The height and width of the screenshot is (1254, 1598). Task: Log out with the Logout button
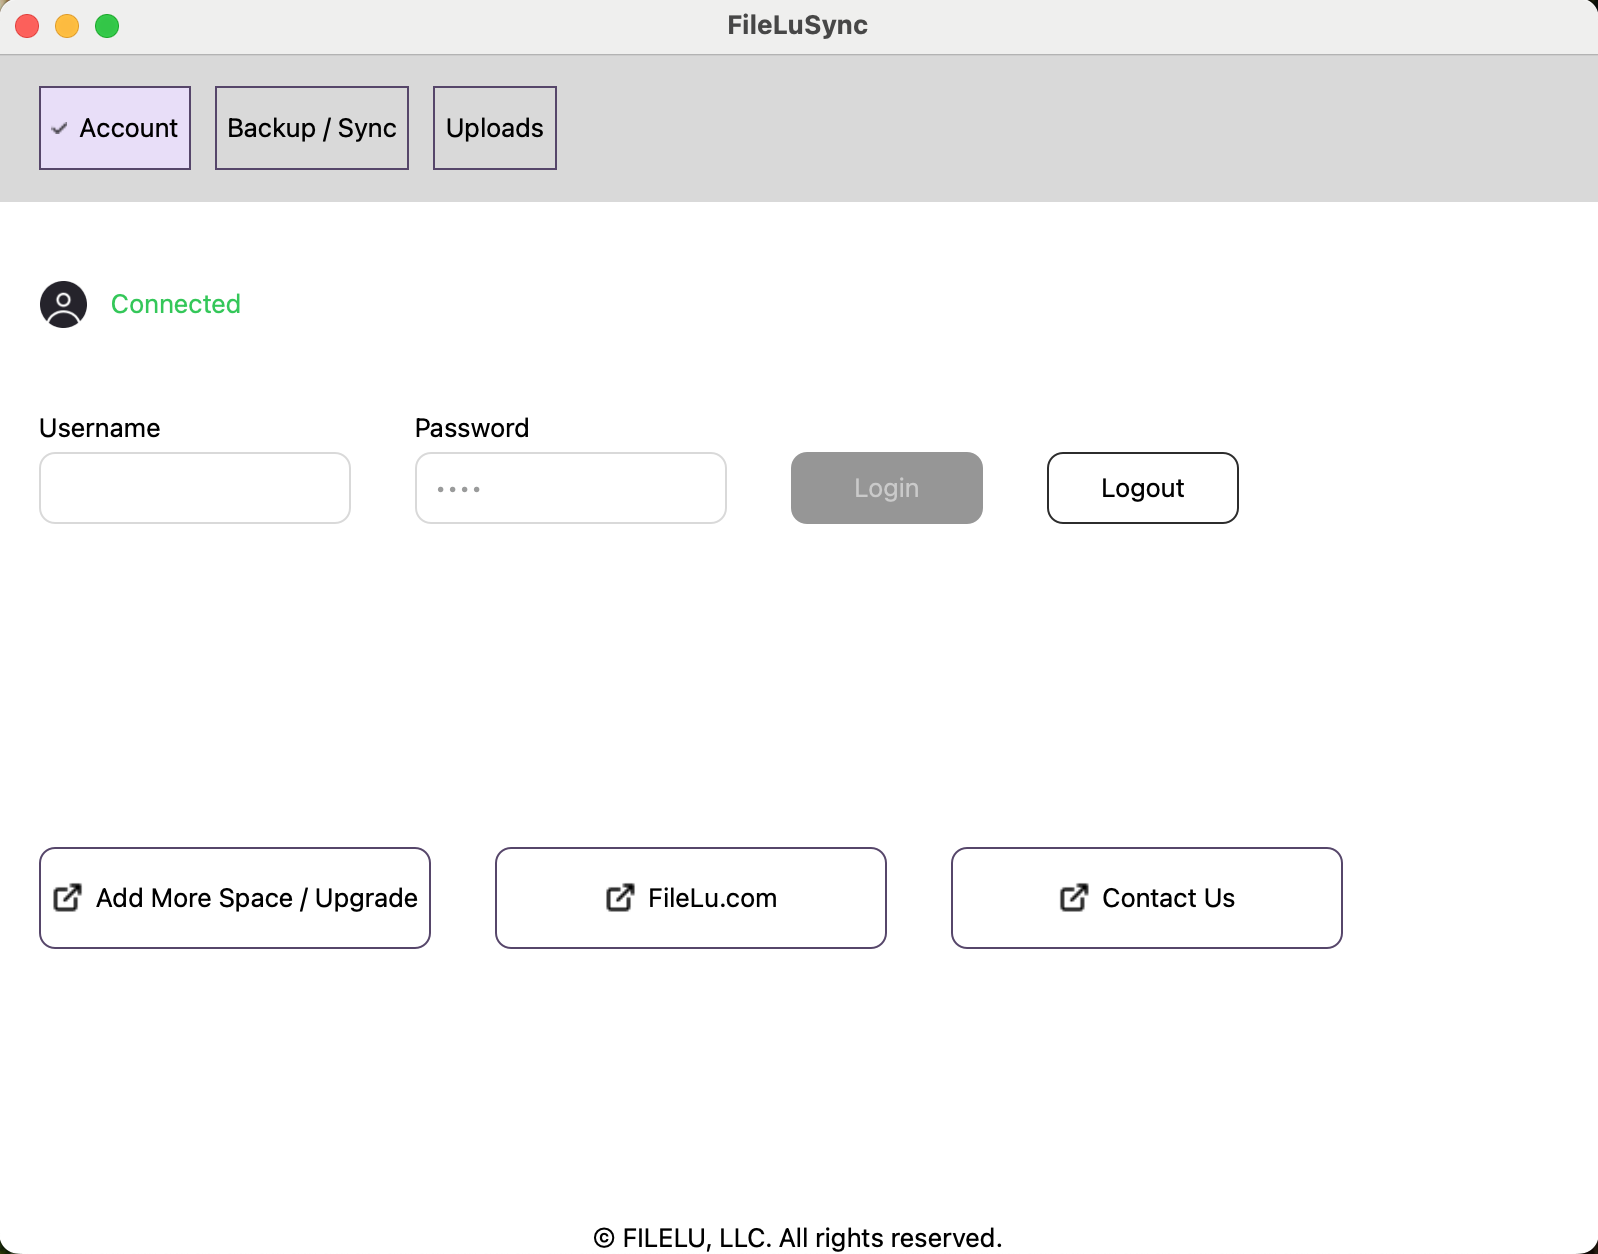(x=1143, y=488)
